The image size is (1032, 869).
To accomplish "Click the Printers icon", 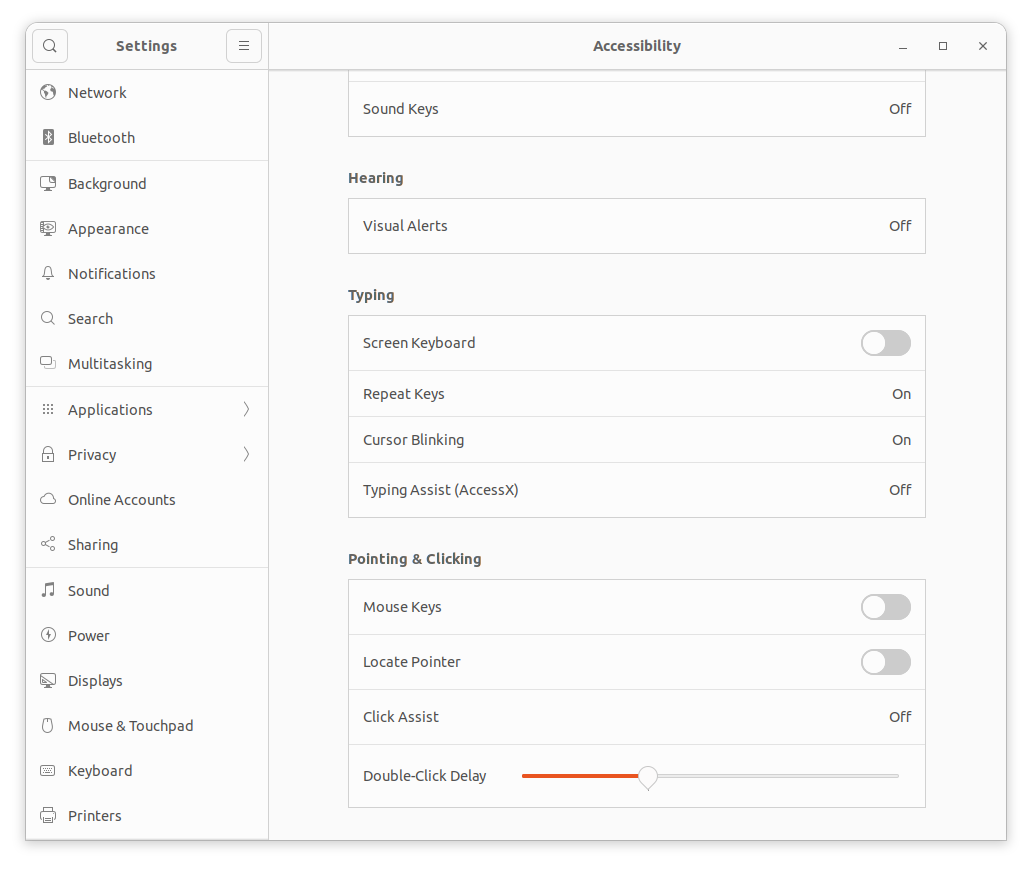I will point(48,815).
